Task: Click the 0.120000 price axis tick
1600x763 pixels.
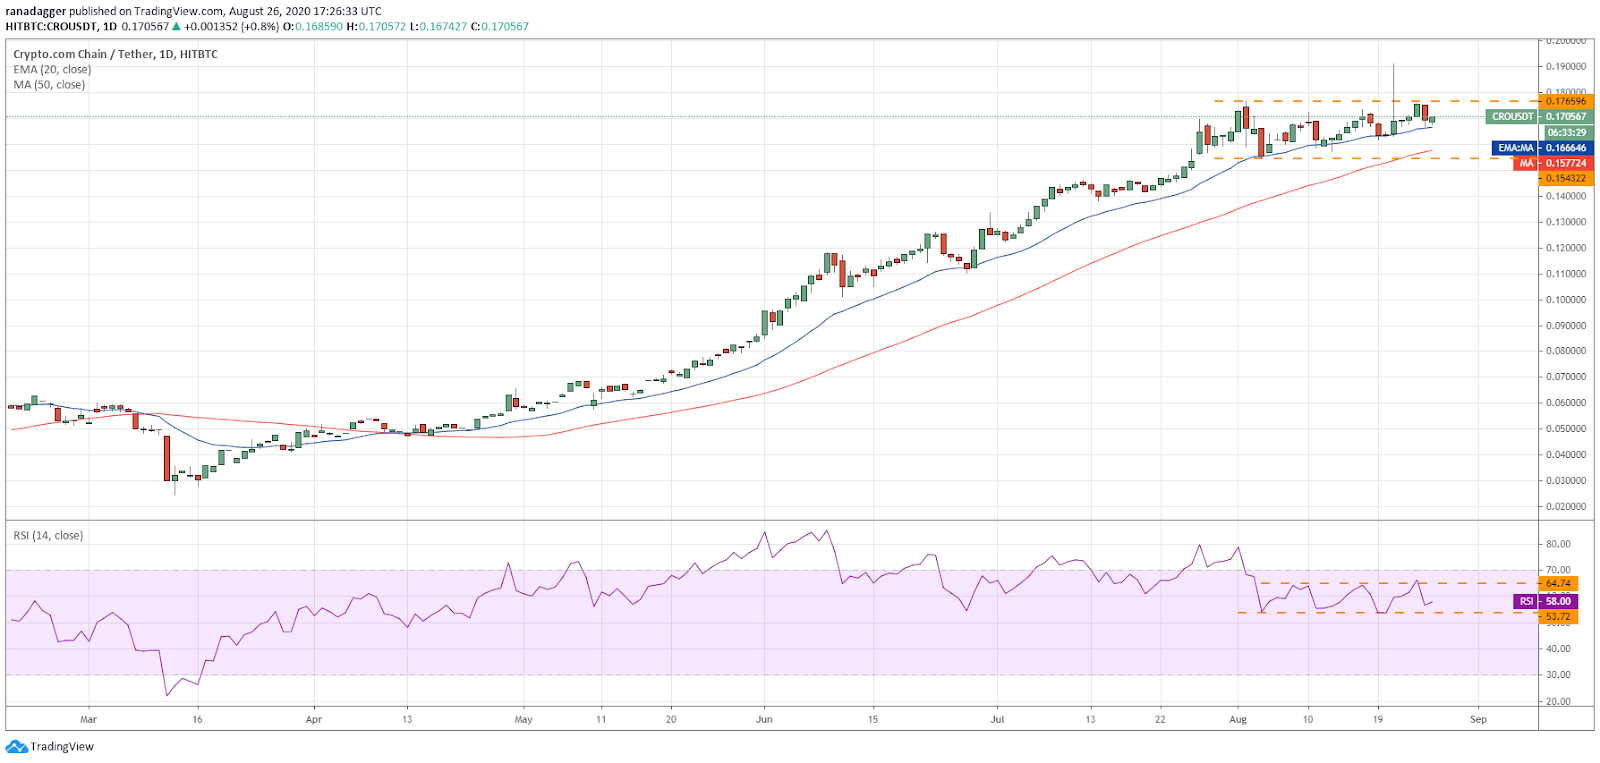Action: click(x=1566, y=248)
